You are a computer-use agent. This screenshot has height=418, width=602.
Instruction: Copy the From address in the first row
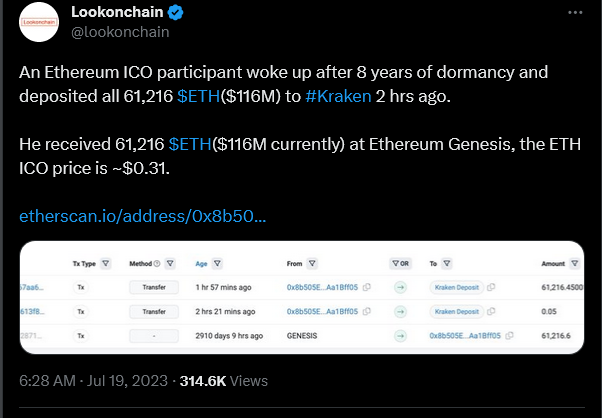pos(367,287)
